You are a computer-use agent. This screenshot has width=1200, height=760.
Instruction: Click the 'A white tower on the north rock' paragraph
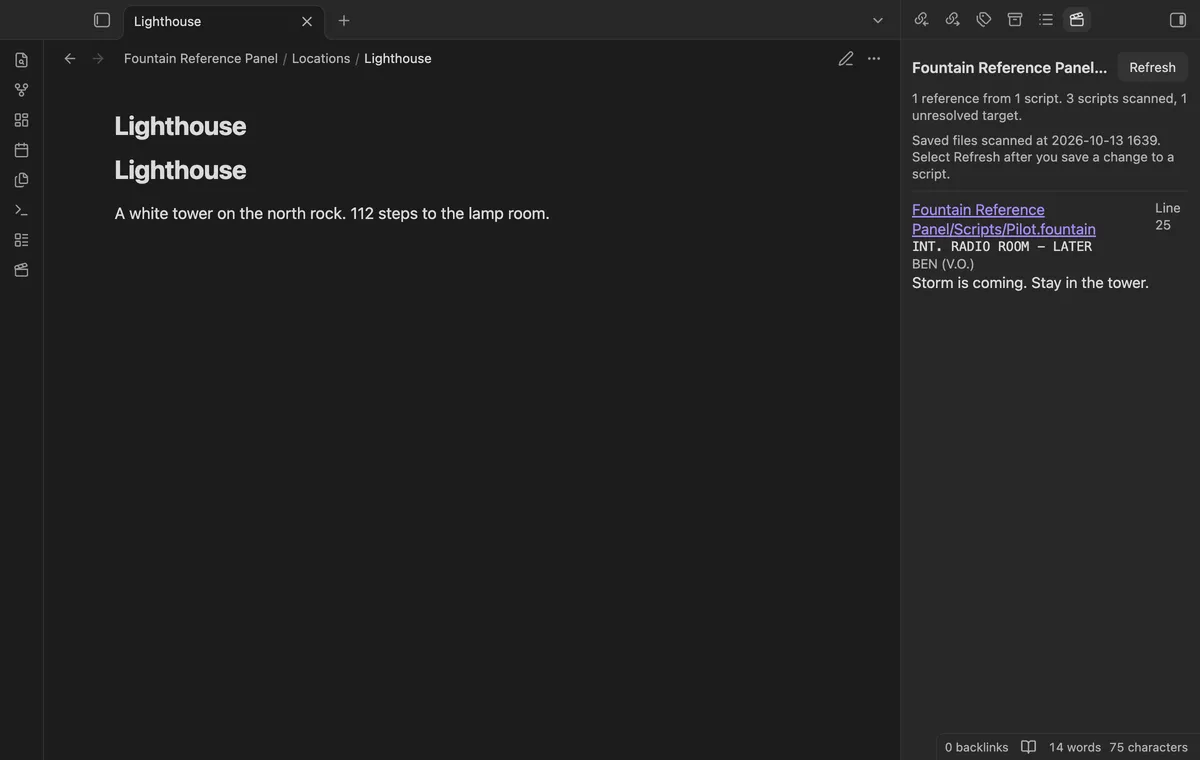point(332,213)
